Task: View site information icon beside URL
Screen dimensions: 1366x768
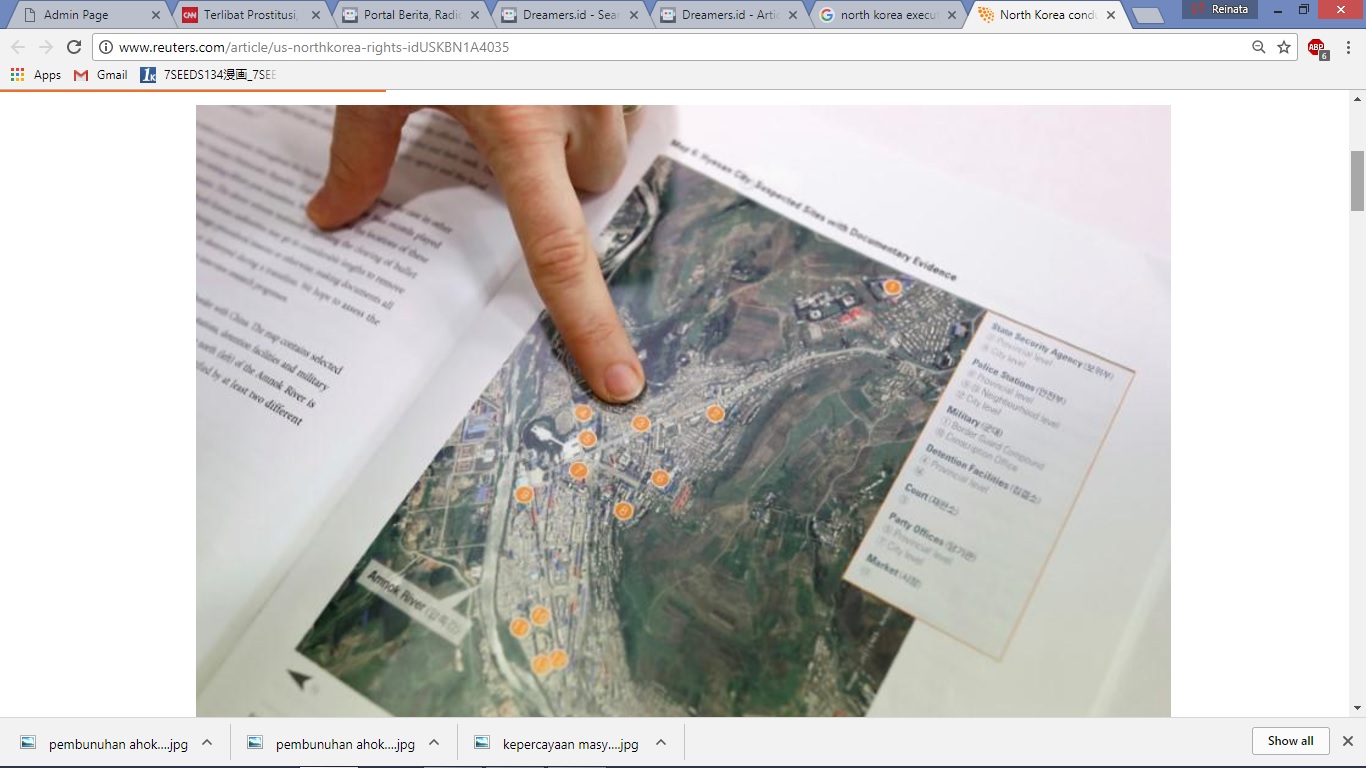Action: coord(106,47)
